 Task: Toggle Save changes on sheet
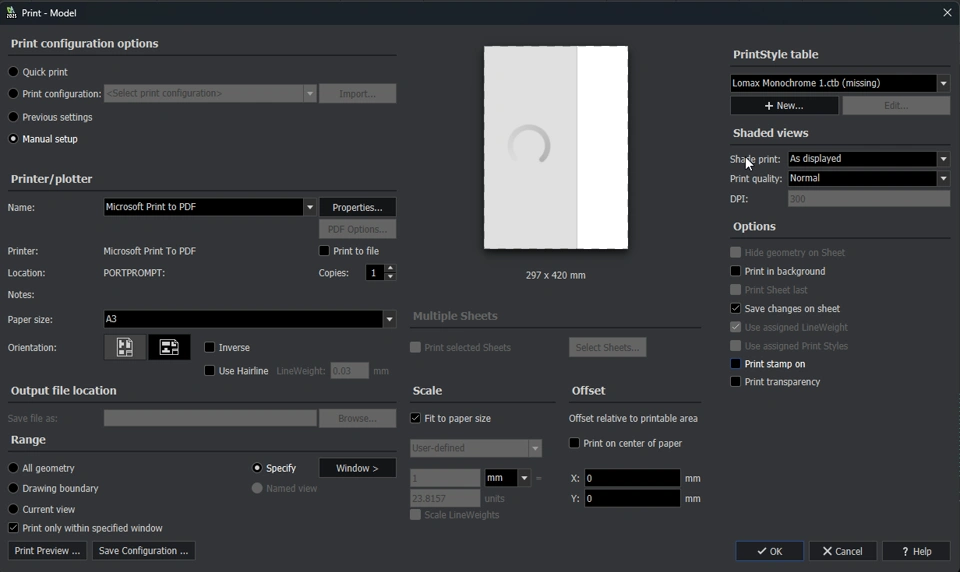[x=735, y=308]
